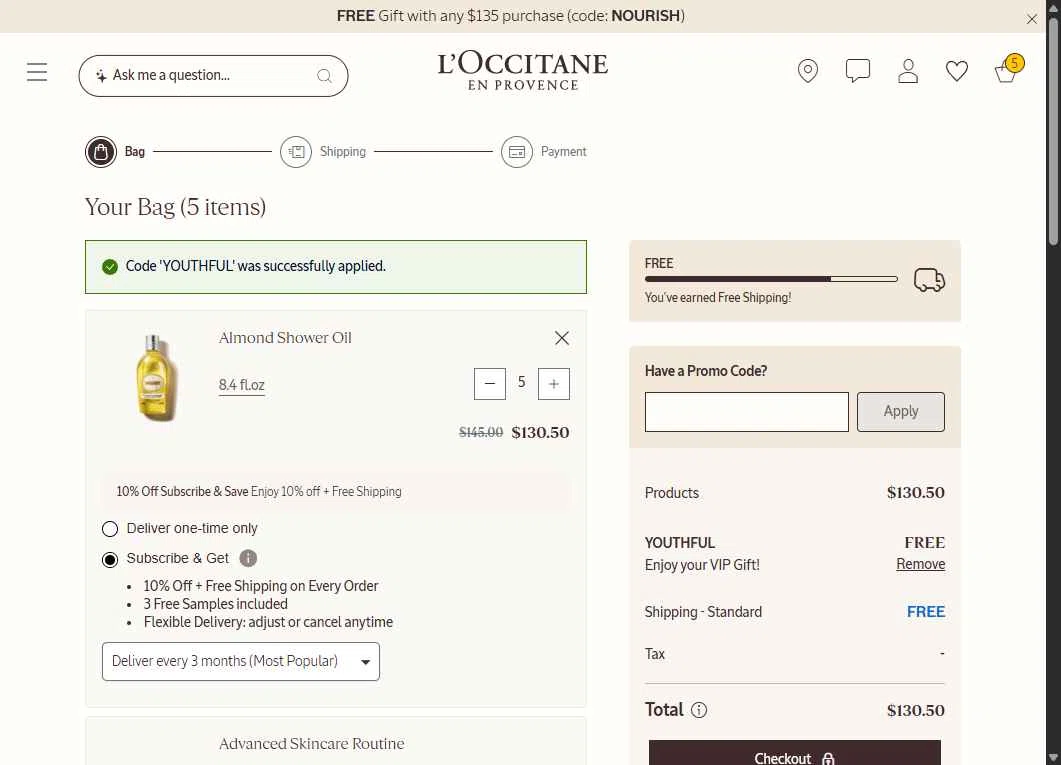Click the 'YOUTHFUL was successfully applied' message
Image resolution: width=1061 pixels, height=765 pixels.
[336, 266]
